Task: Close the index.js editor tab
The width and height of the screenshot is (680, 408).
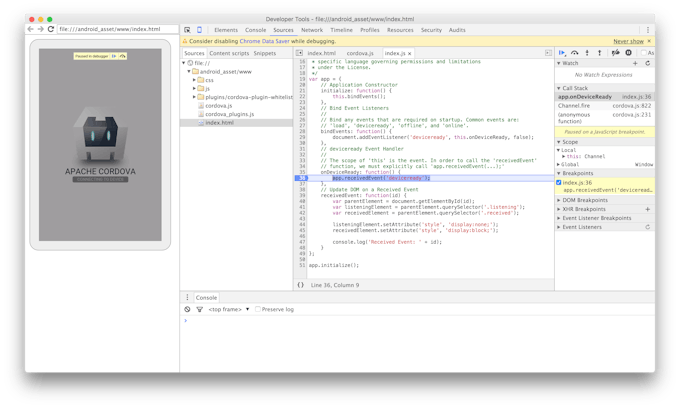Action: point(409,53)
